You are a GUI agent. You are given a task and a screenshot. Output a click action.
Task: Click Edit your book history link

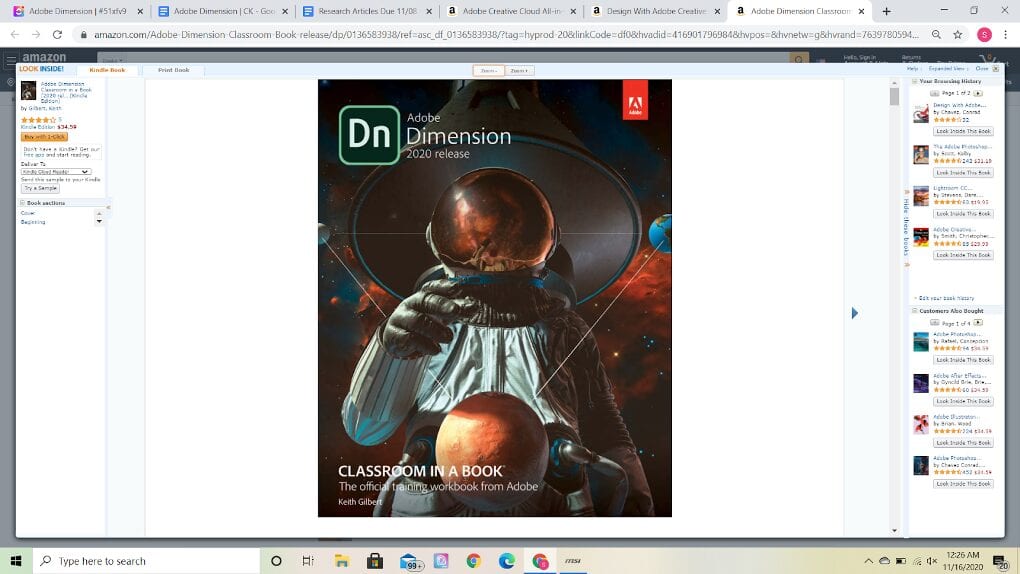pyautogui.click(x=946, y=298)
